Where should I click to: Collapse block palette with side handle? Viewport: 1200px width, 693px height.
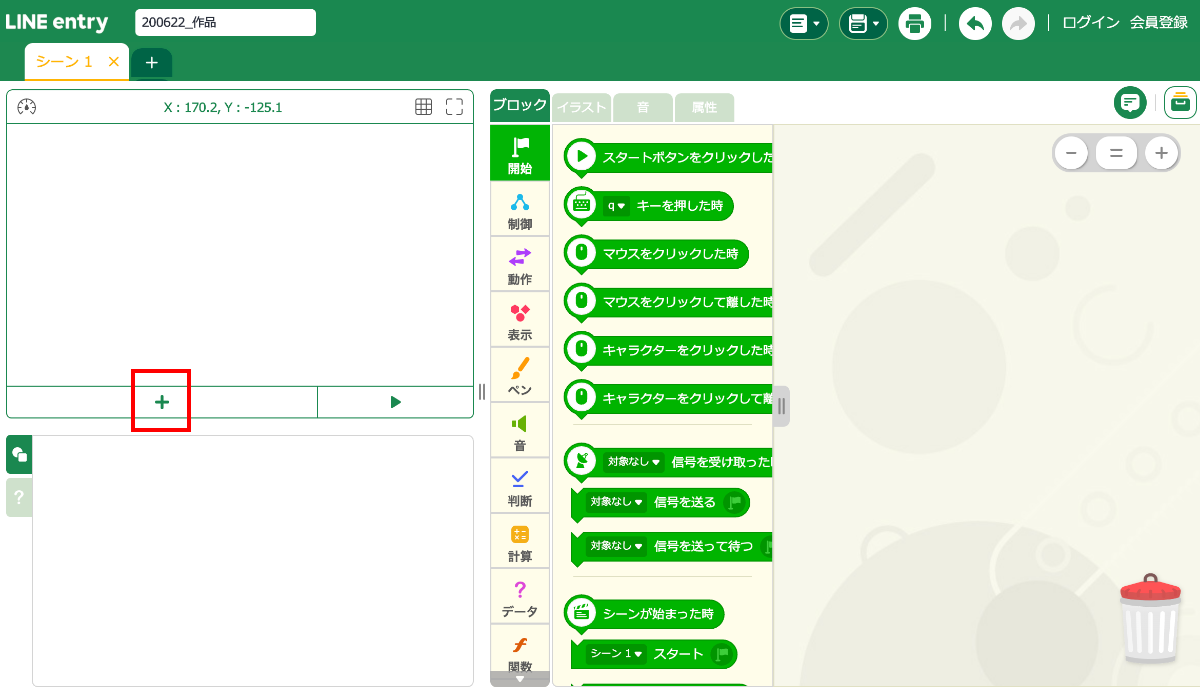pos(781,406)
